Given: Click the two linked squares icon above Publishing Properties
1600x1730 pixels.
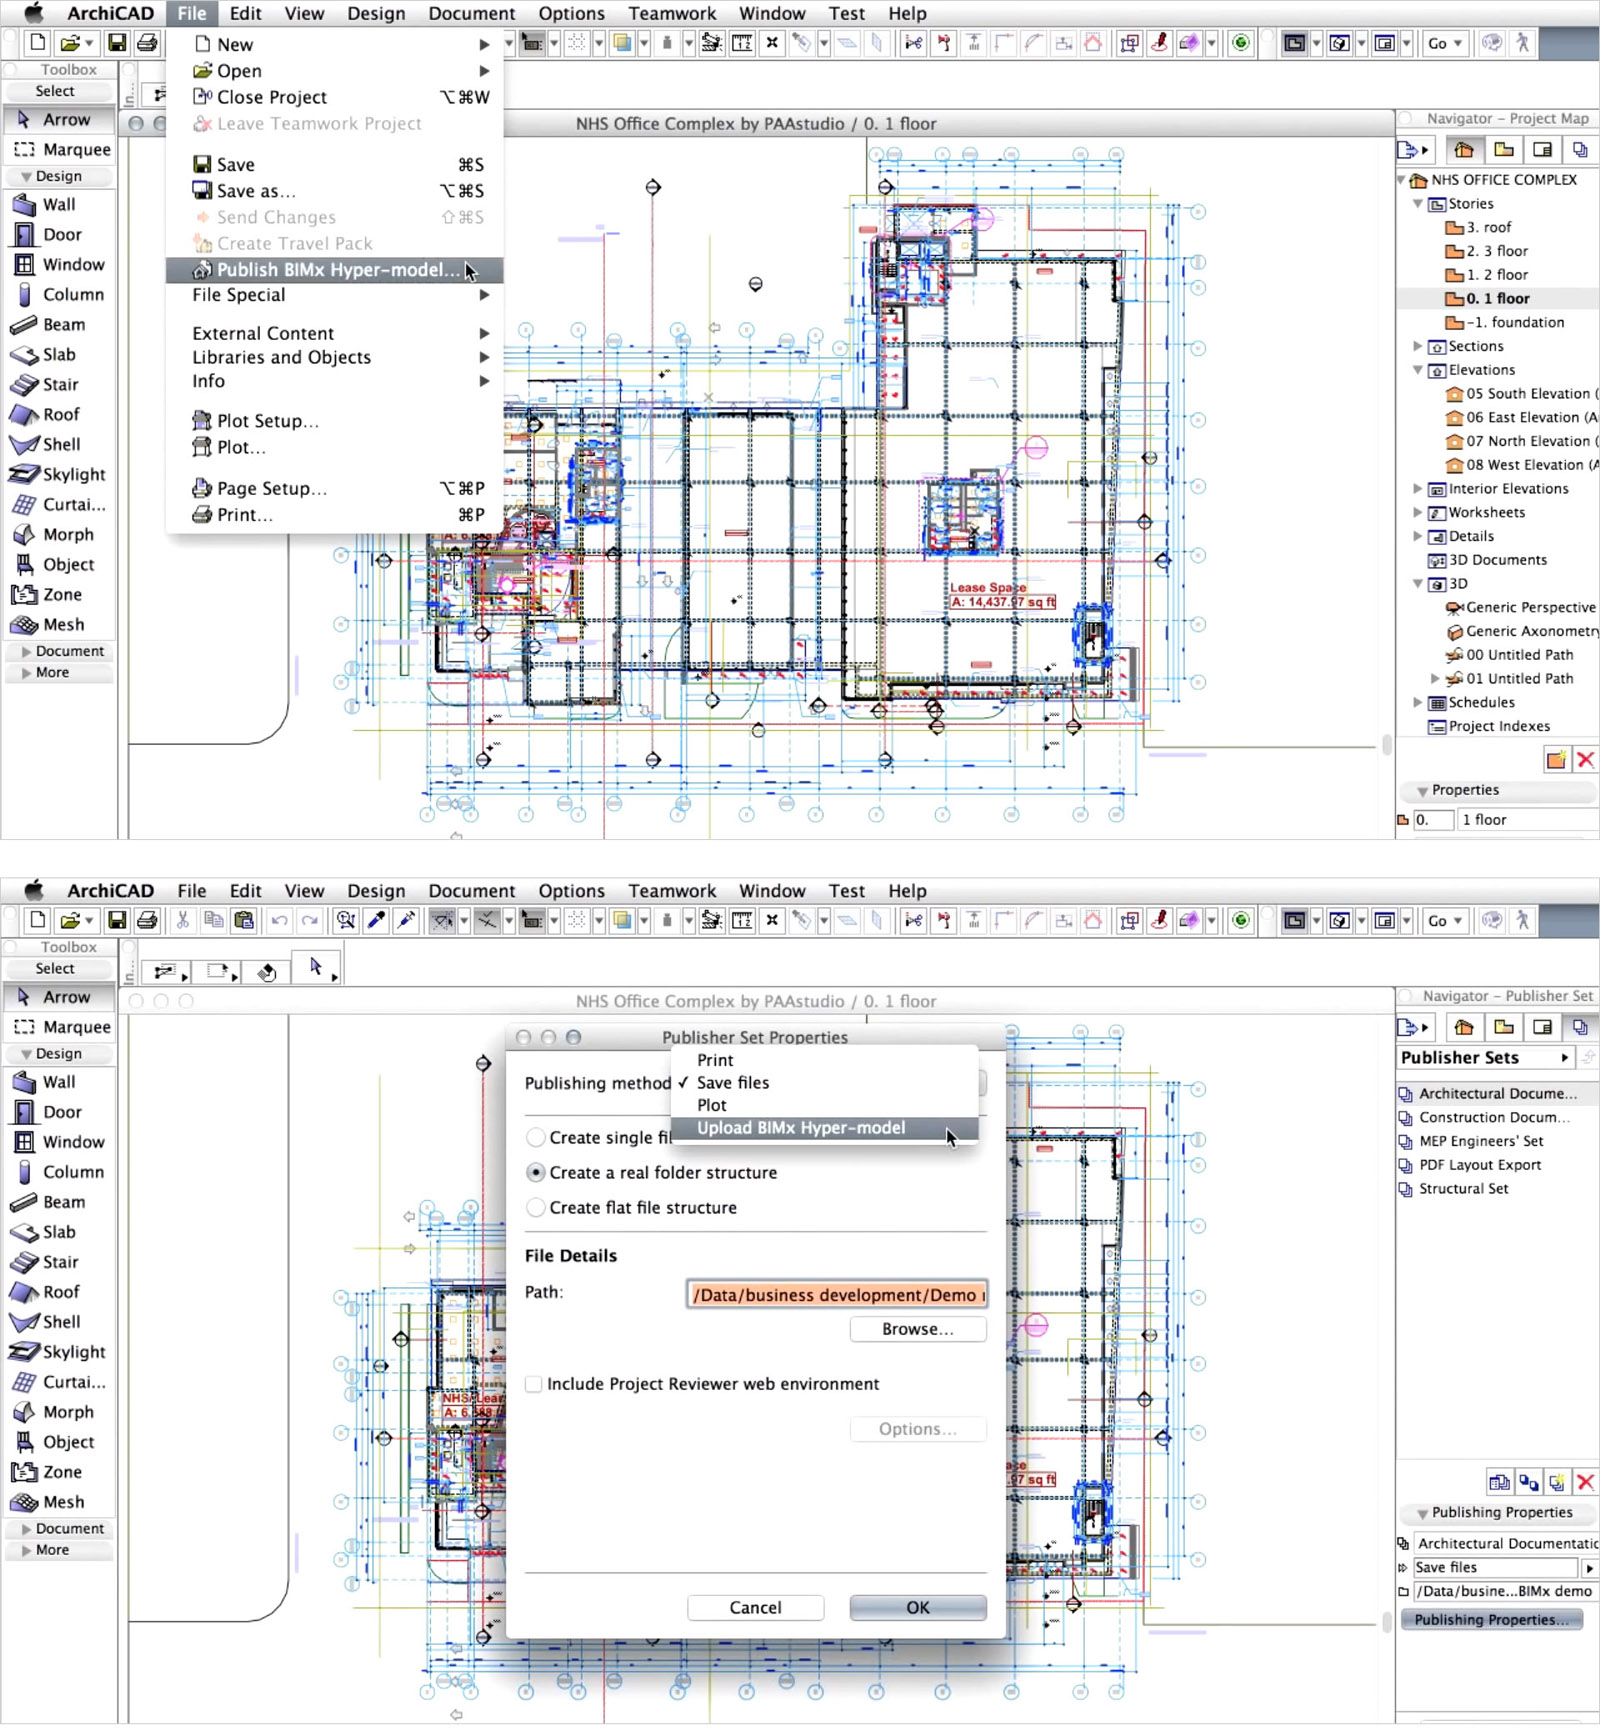Looking at the screenshot, I should coord(1528,1482).
